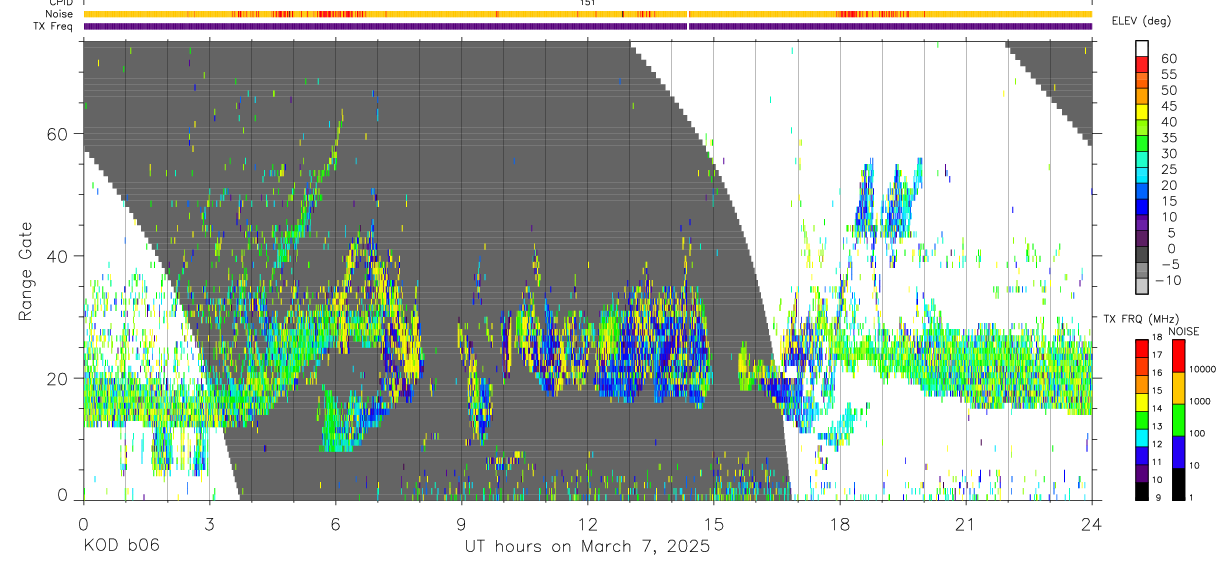Screen dimensions: 1228x567
Task: Click the TX FRQ scale label '17'
Action: [1157, 355]
